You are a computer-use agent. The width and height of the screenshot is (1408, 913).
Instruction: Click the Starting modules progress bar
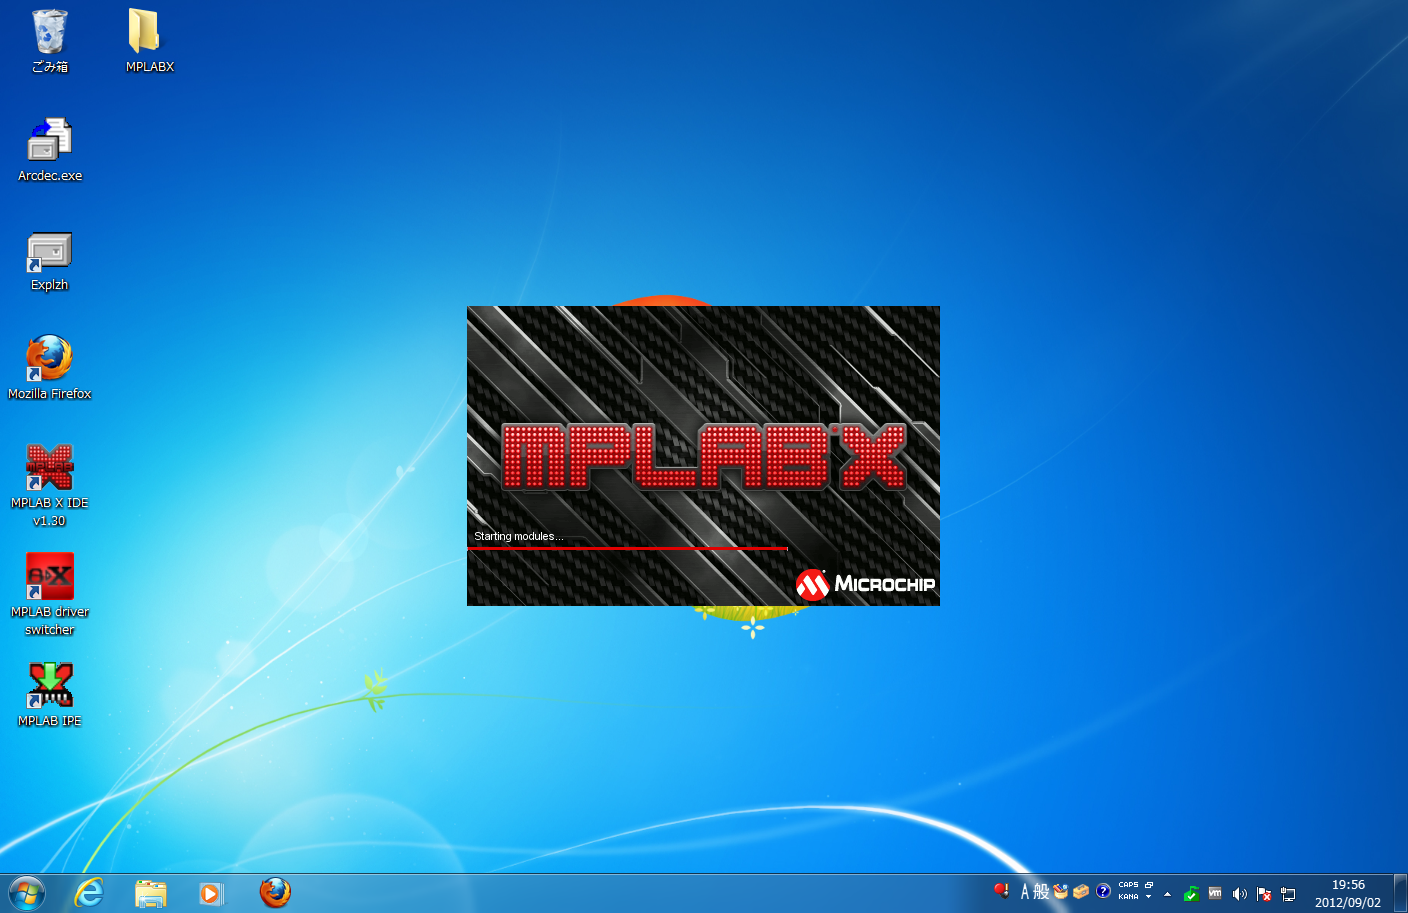(627, 549)
